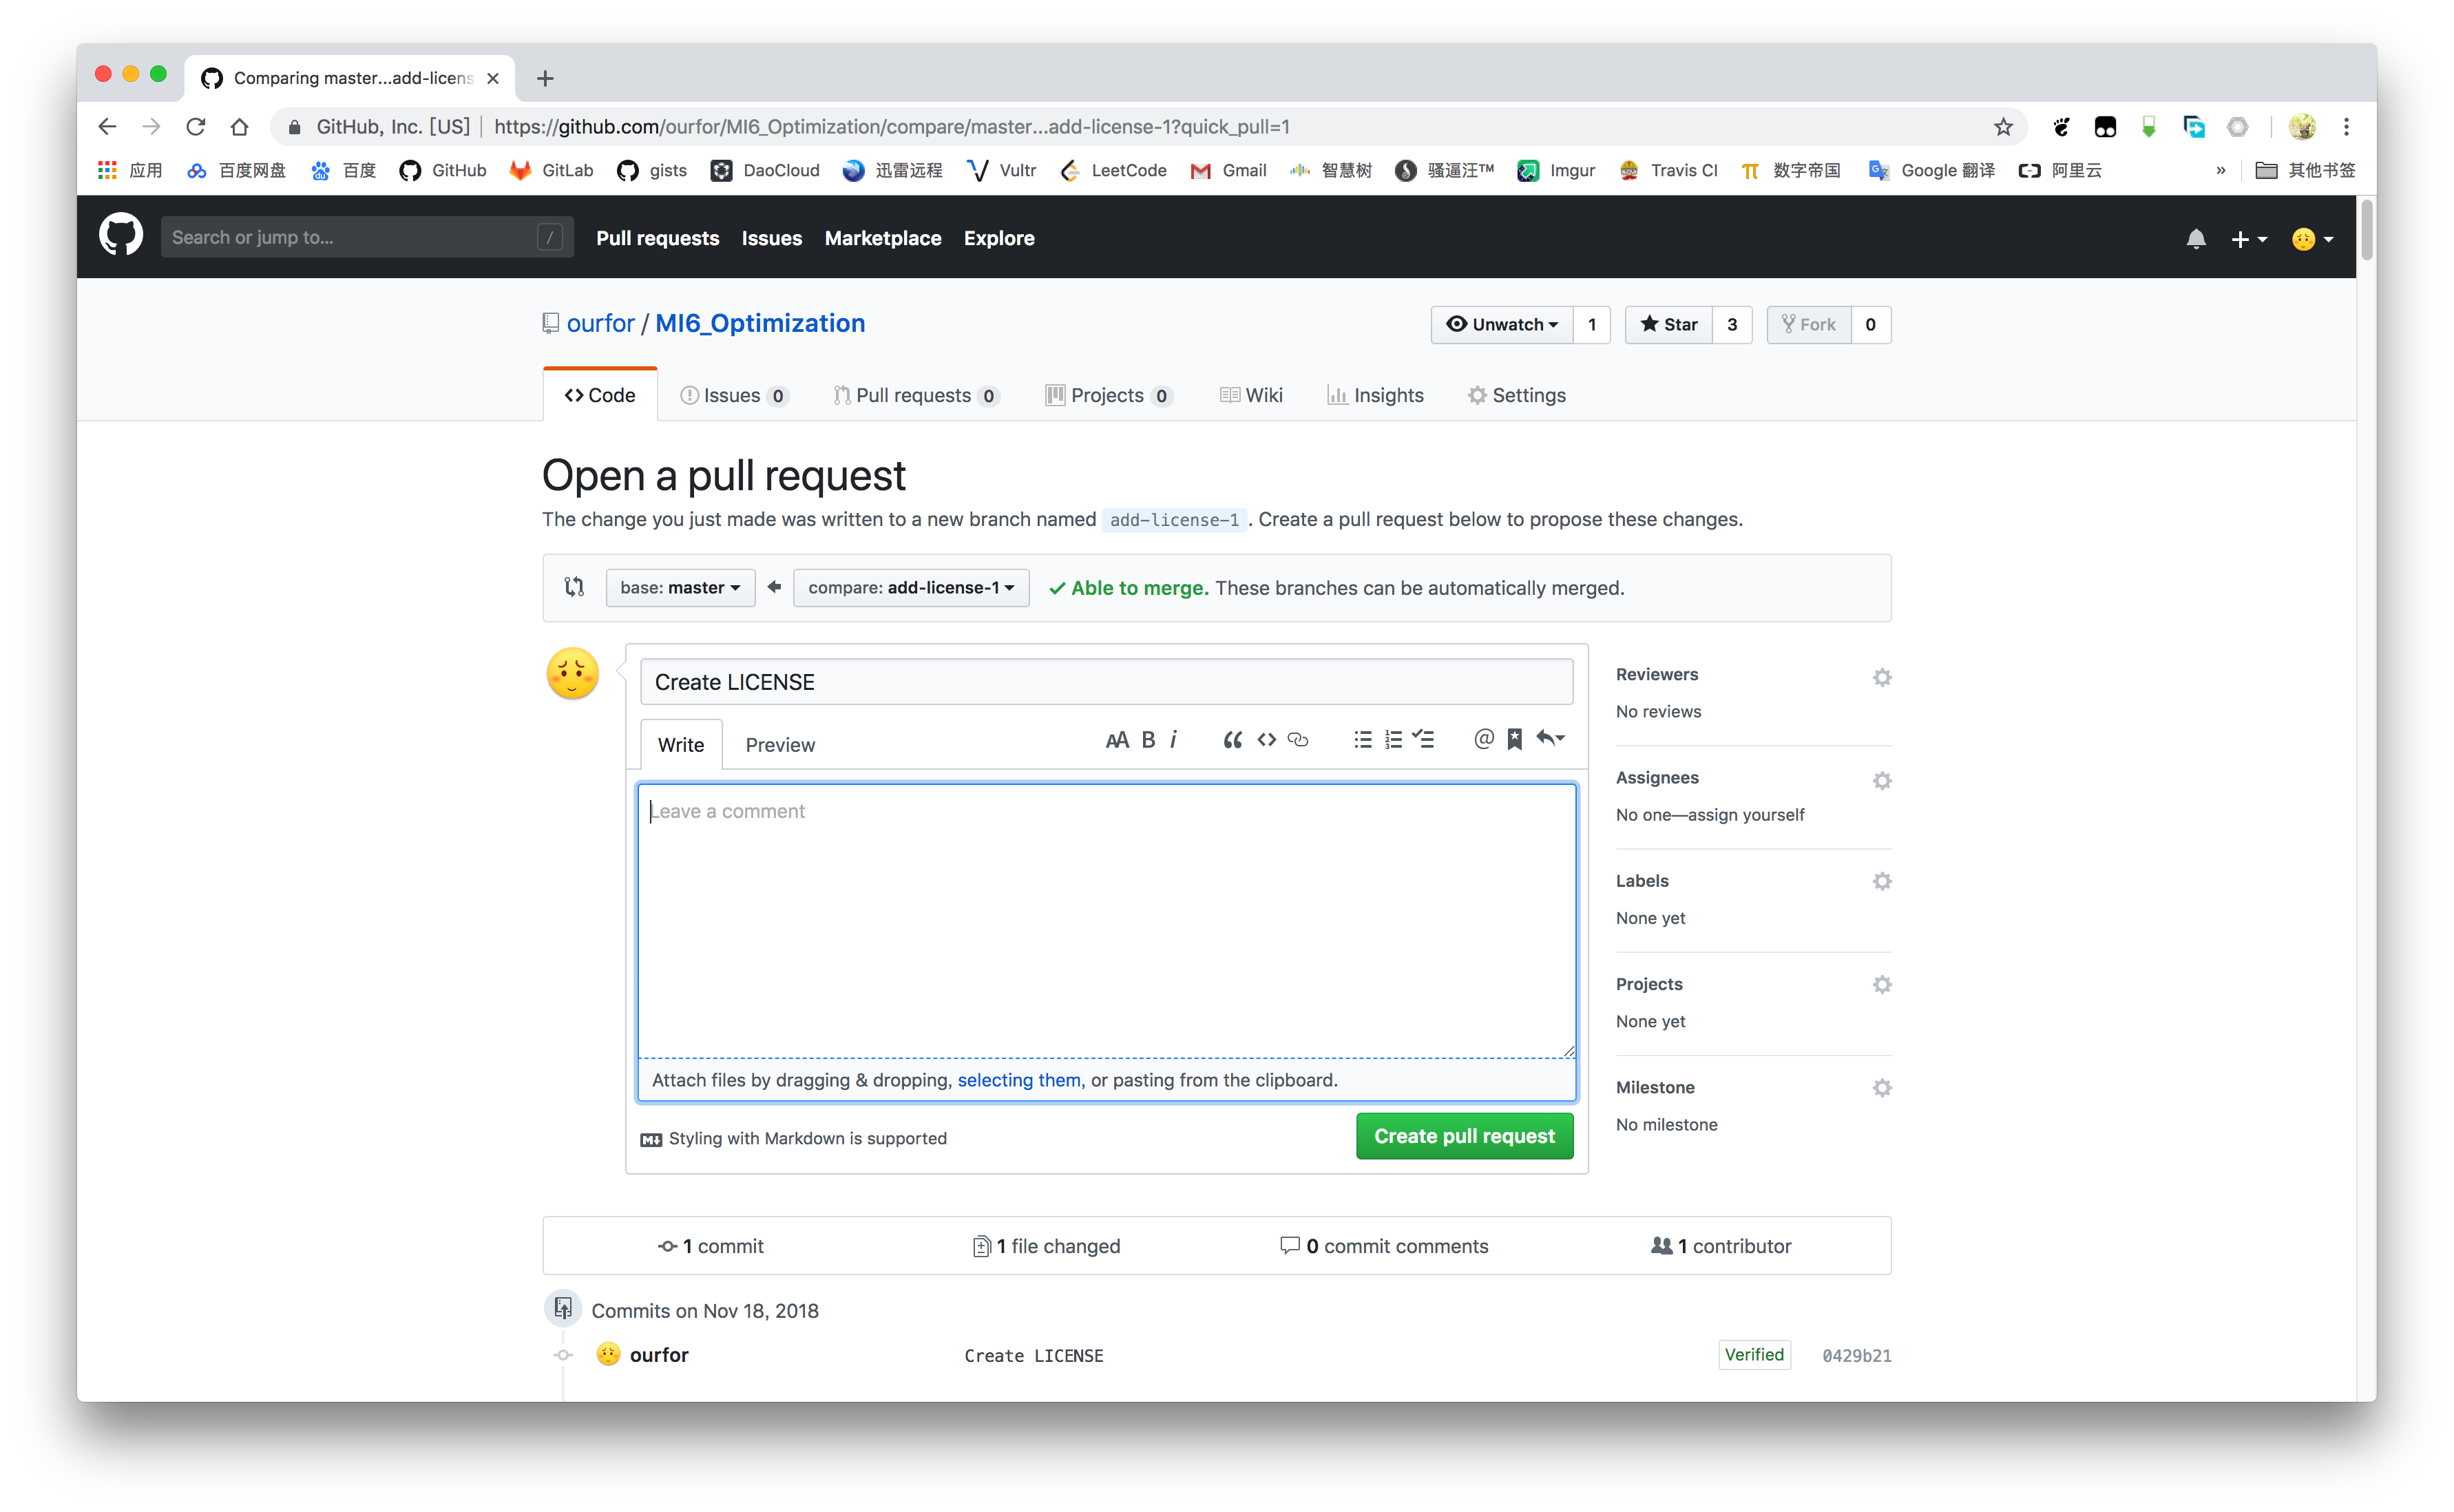Viewport: 2454px width, 1512px height.
Task: Open the ourfor owner link
Action: (x=600, y=324)
